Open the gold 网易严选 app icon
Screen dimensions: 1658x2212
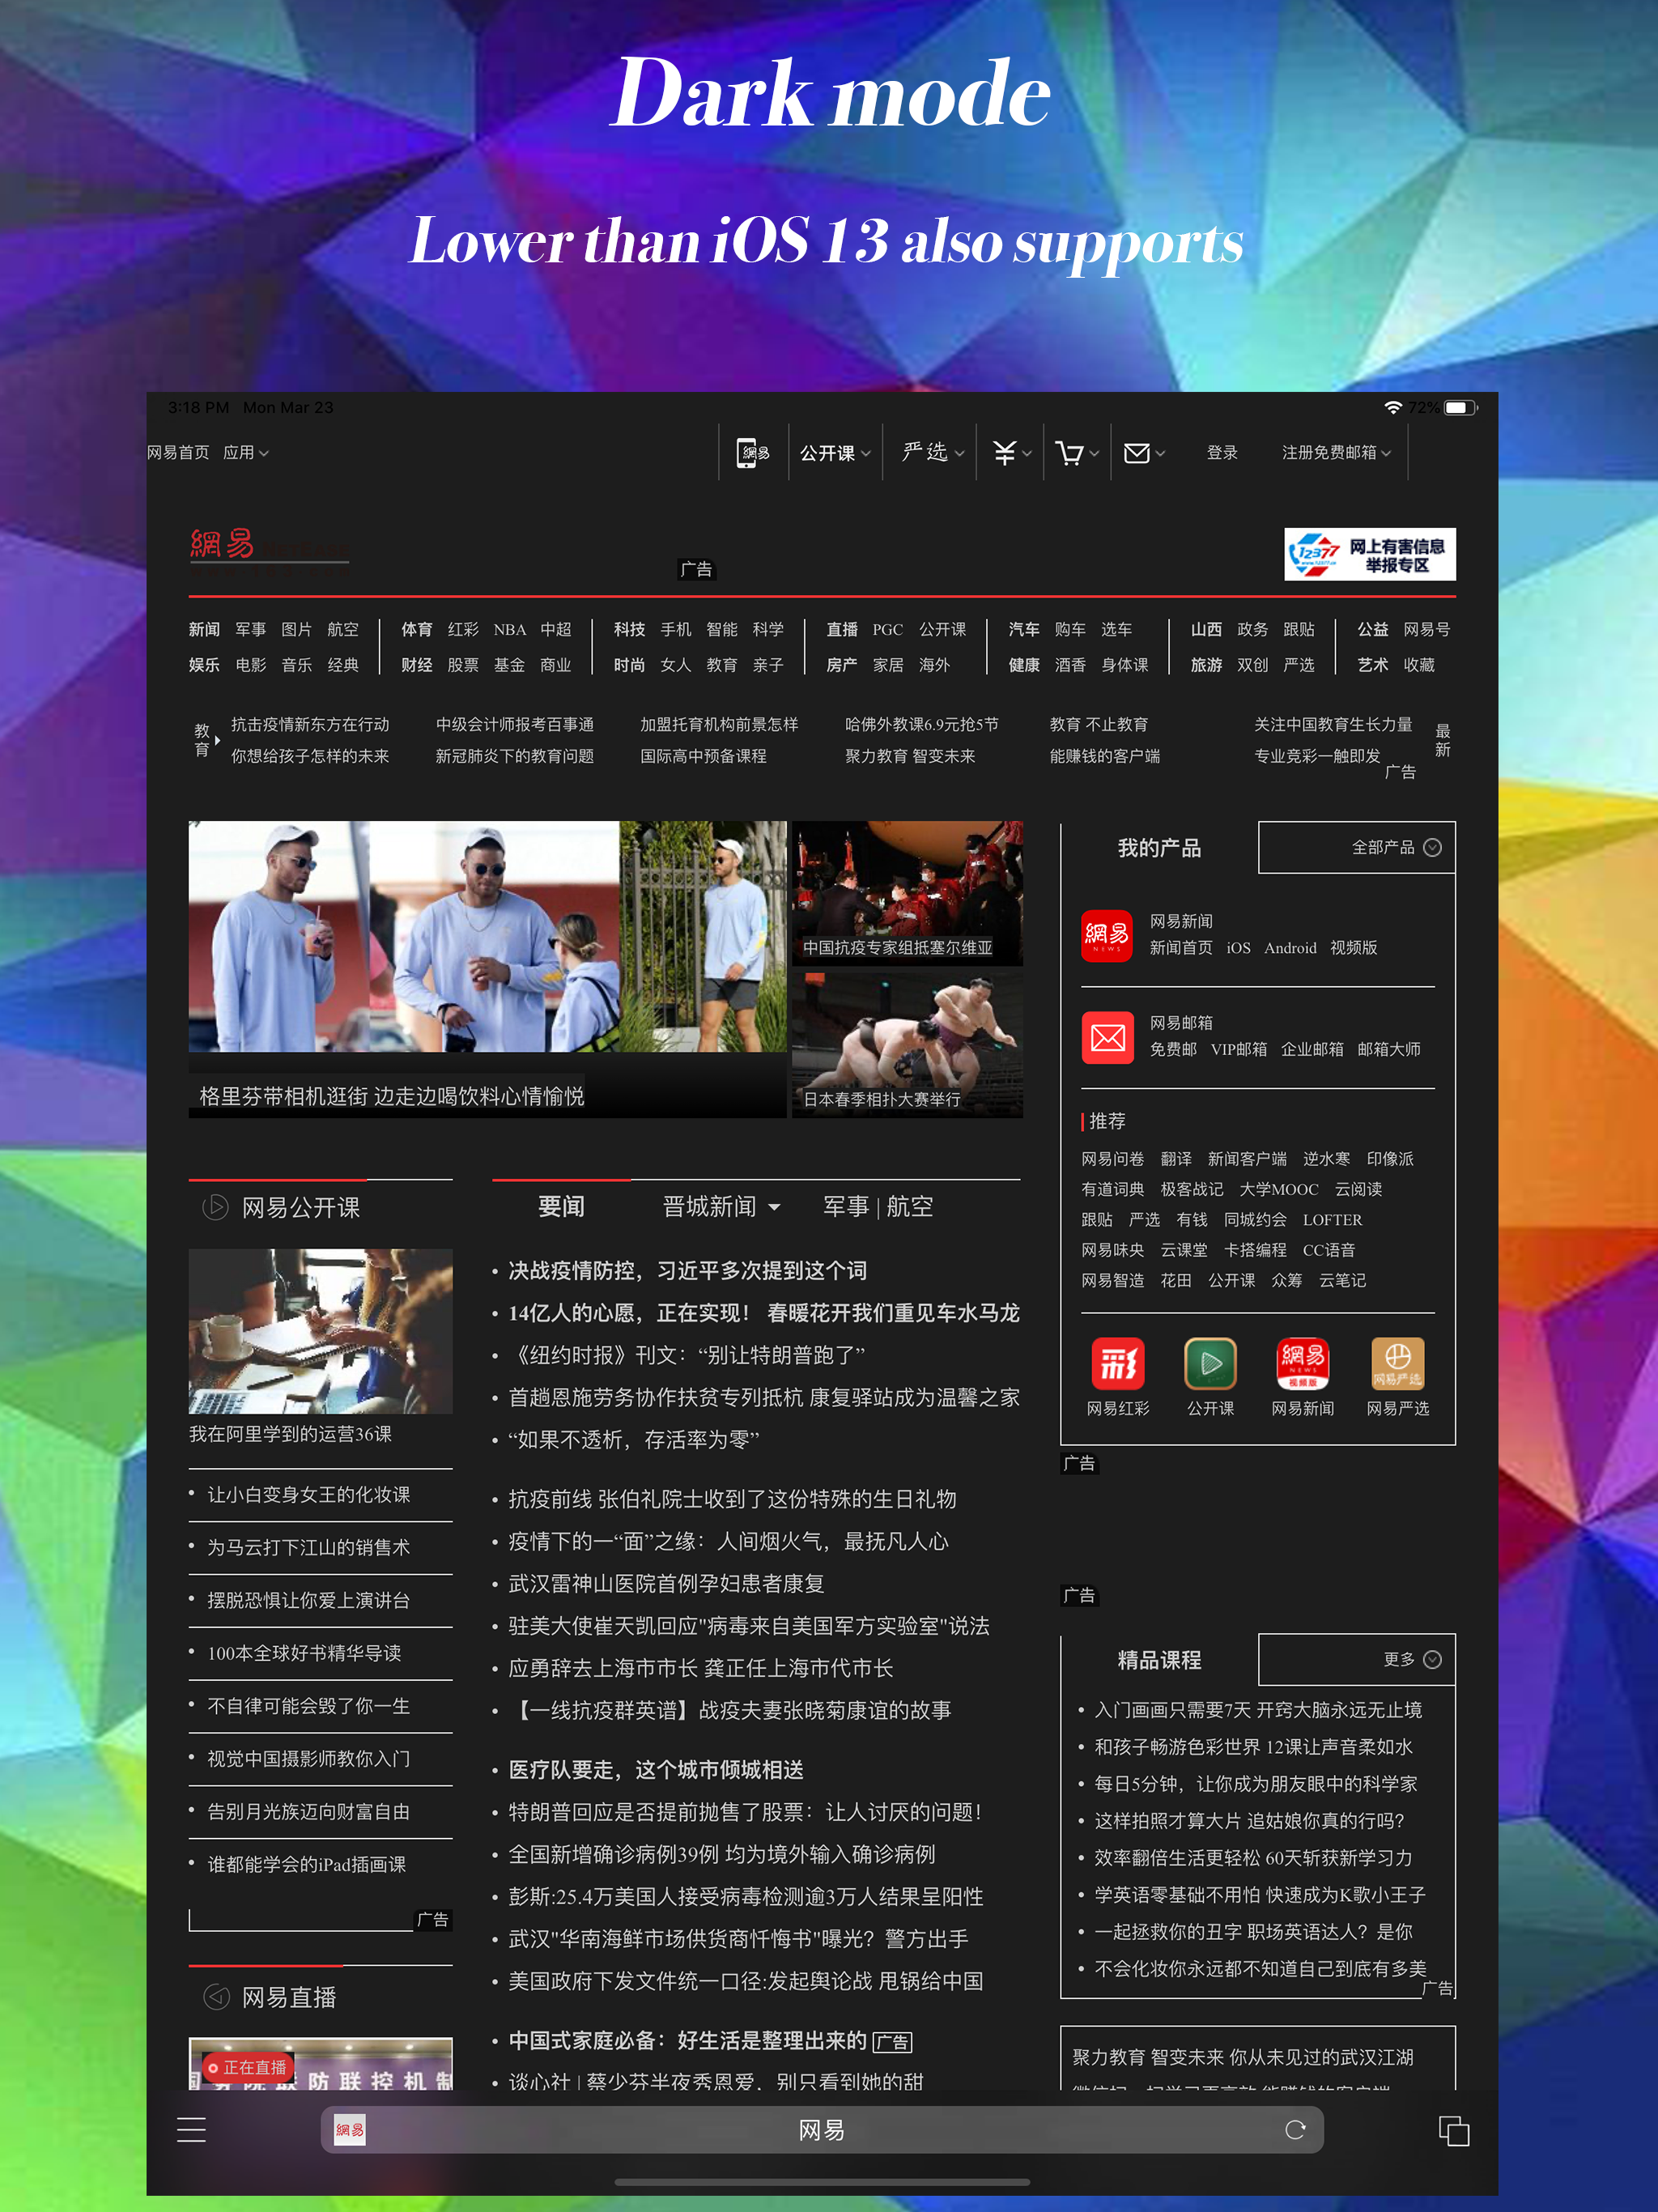point(1399,1363)
